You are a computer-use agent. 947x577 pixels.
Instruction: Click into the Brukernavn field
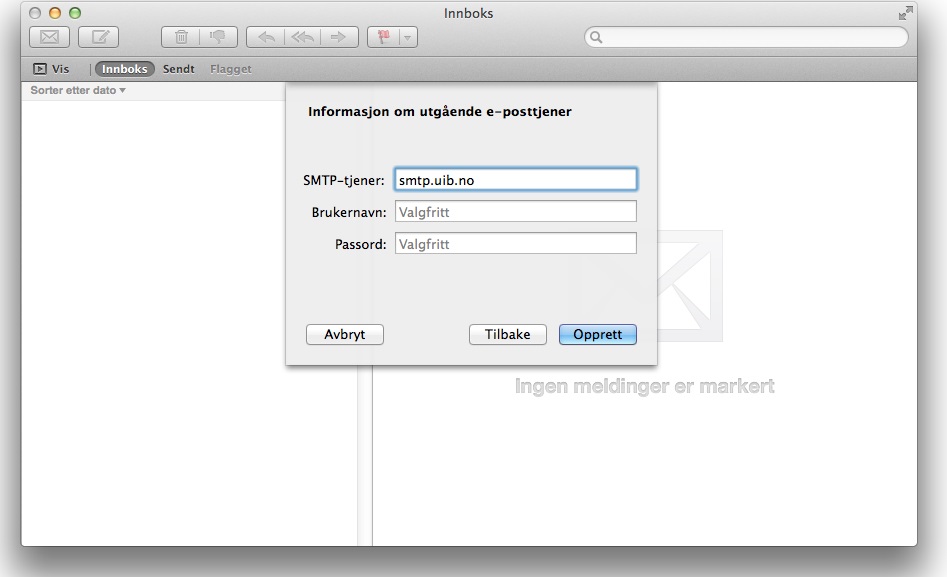[x=515, y=211]
